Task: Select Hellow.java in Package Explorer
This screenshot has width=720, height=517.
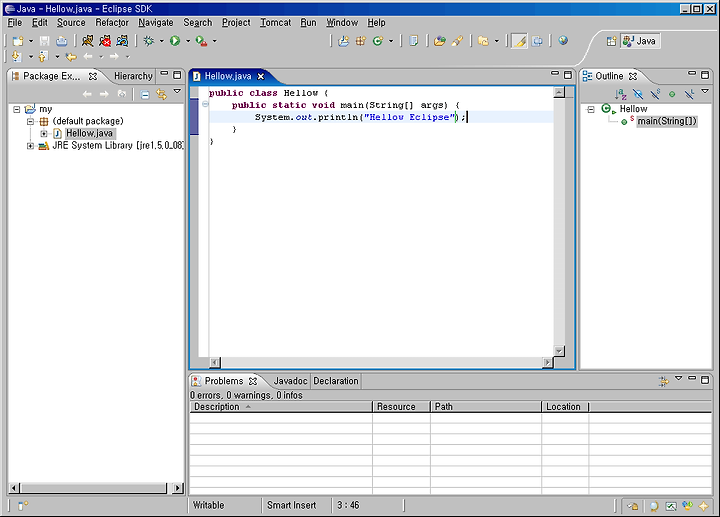Action: (x=89, y=134)
